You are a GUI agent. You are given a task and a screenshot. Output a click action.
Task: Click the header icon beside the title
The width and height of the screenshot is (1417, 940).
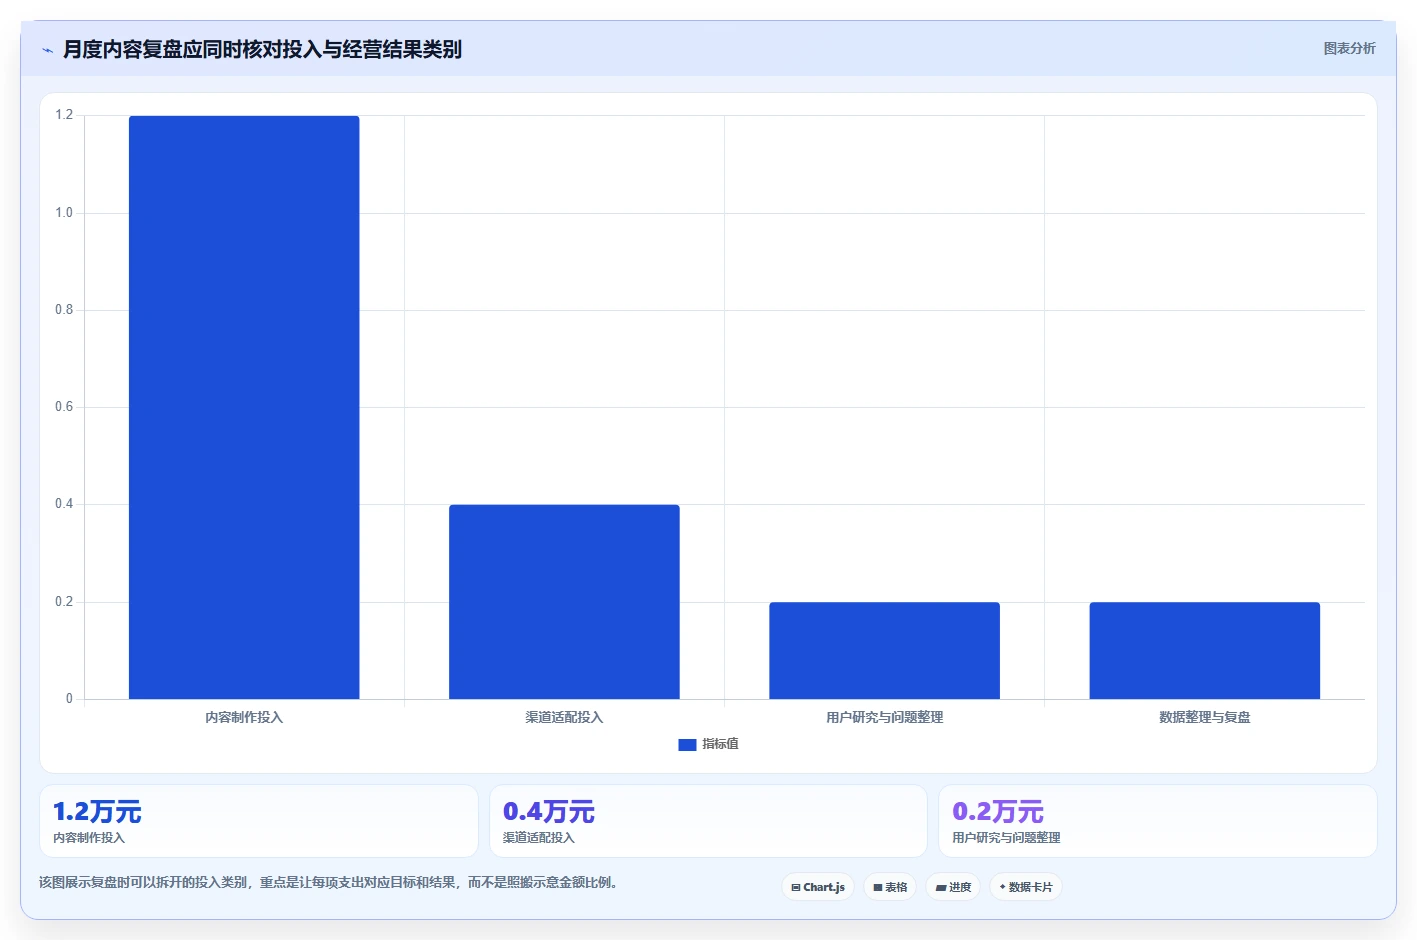[47, 50]
